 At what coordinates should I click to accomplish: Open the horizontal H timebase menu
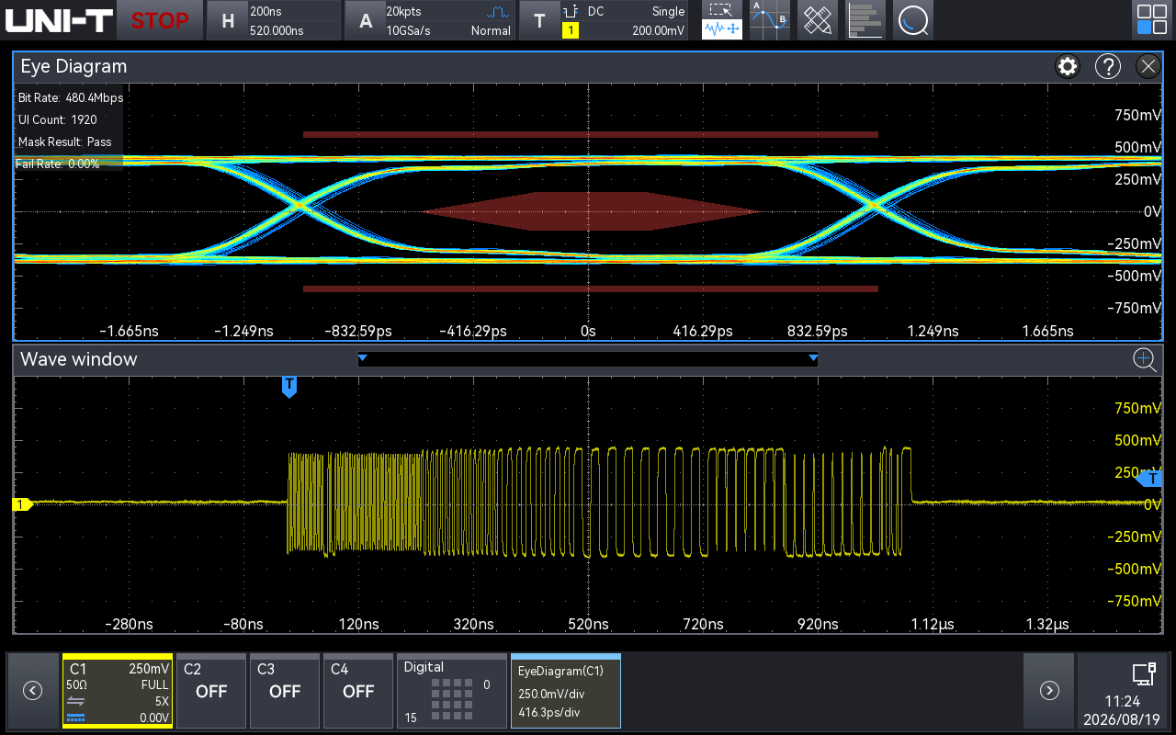227,21
